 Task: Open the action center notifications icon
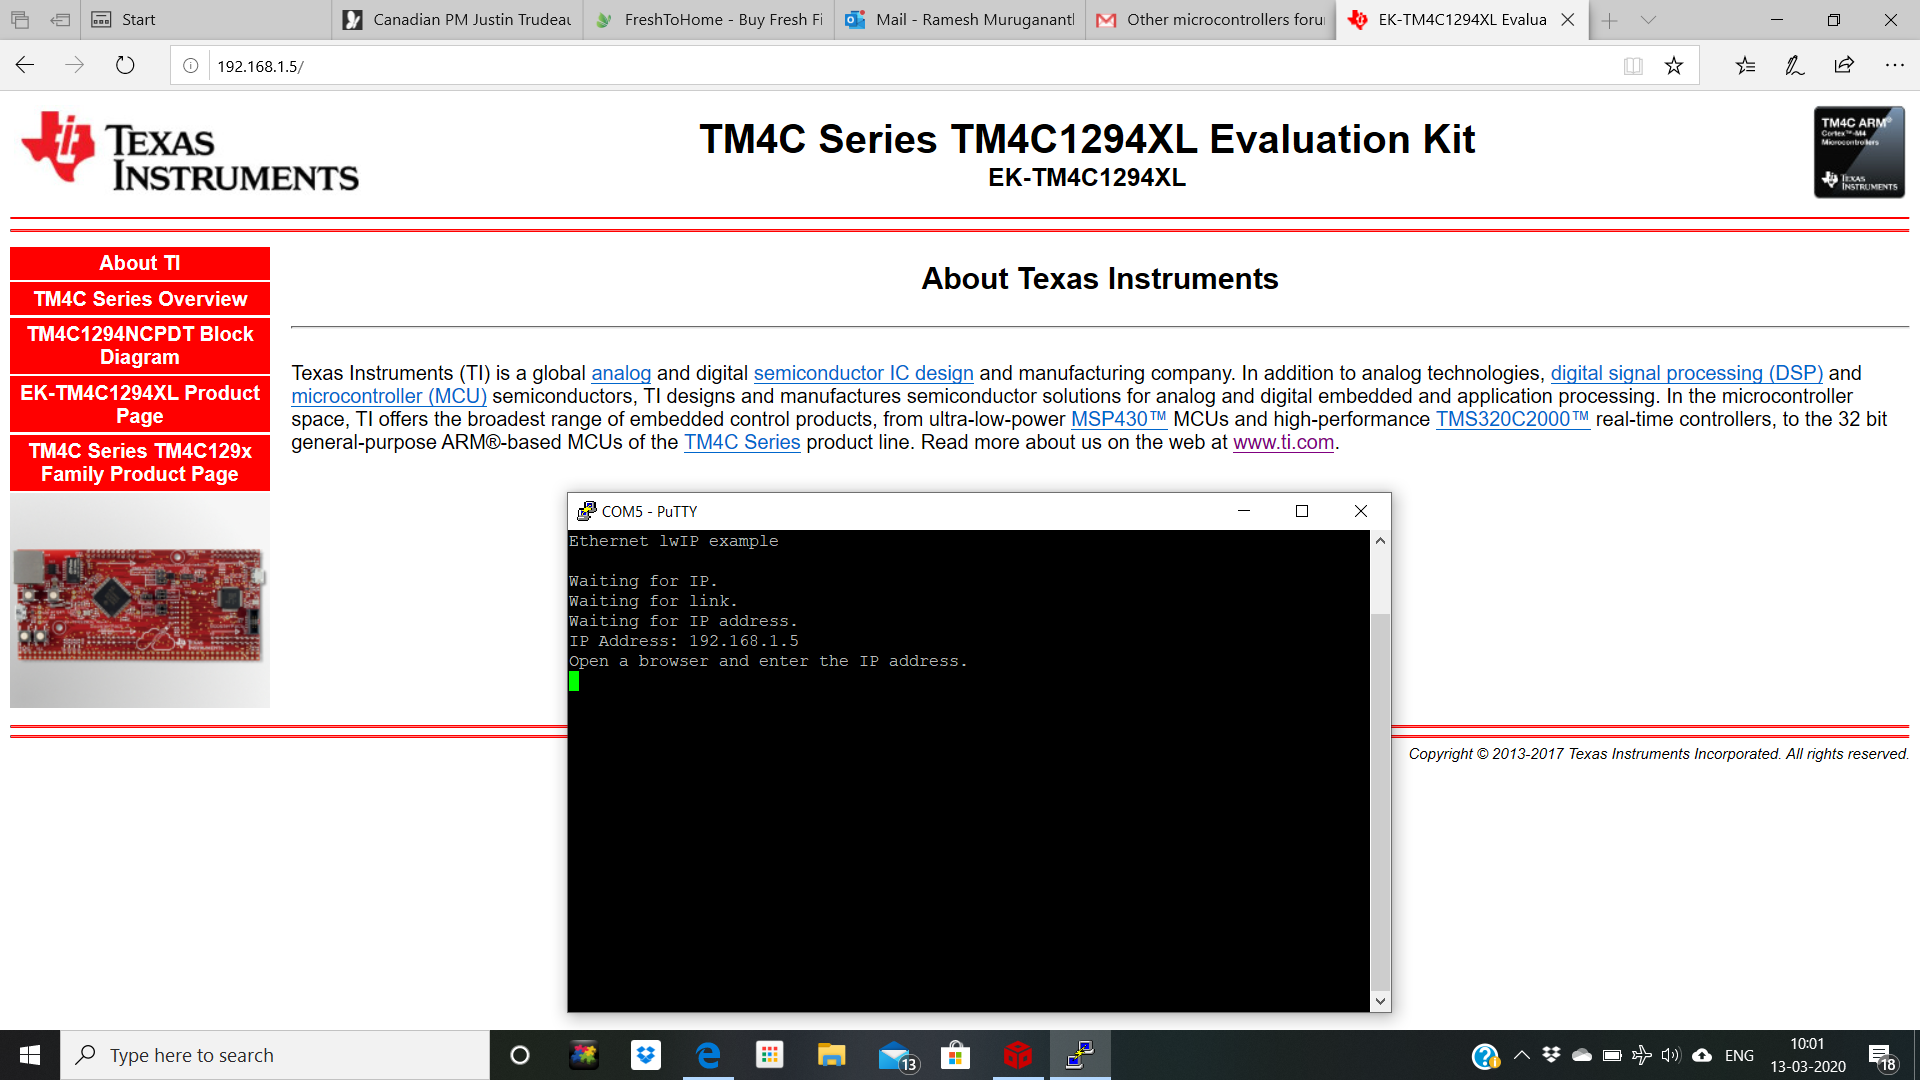pyautogui.click(x=1881, y=1055)
